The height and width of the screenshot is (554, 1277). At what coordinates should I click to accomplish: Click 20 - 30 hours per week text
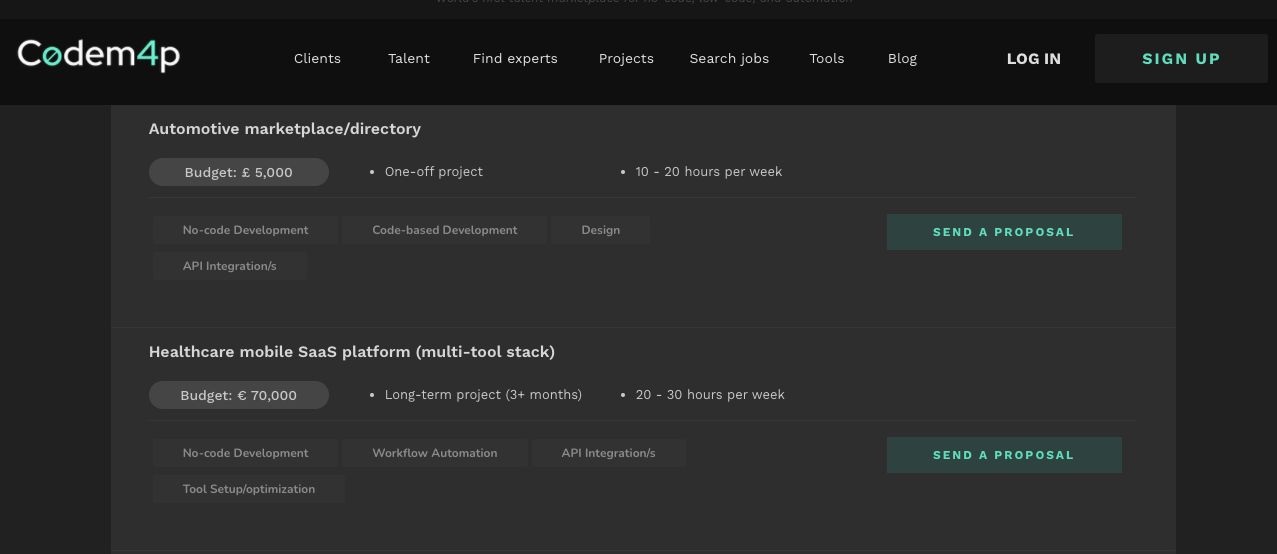pyautogui.click(x=710, y=395)
